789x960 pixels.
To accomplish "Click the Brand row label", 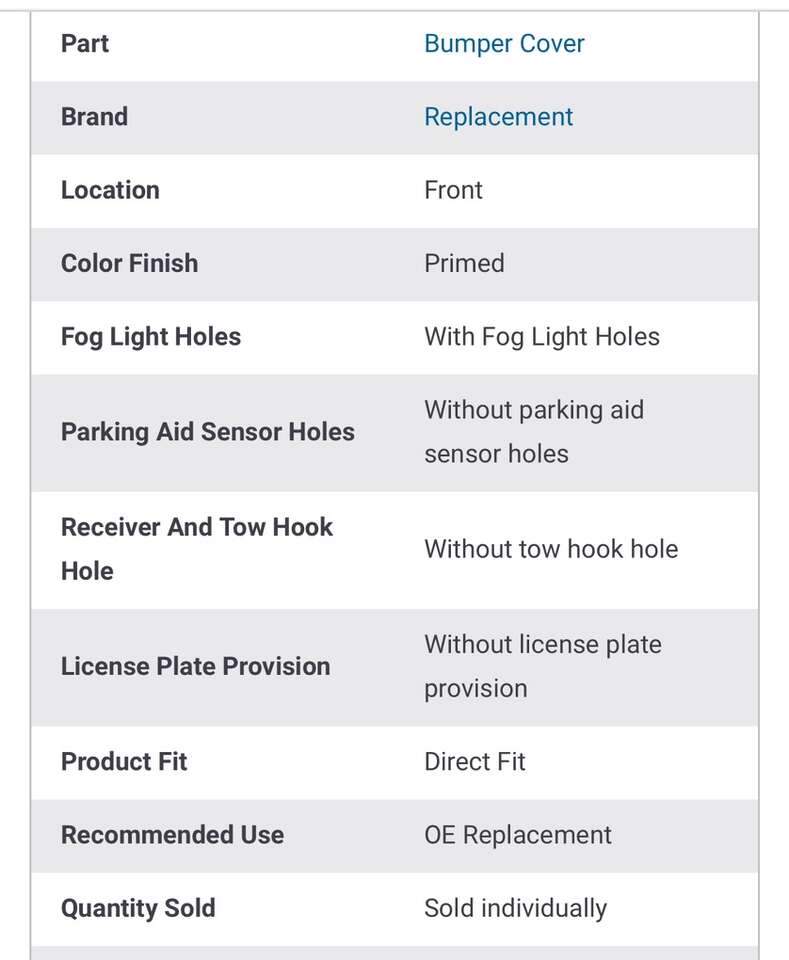I will click(x=94, y=117).
